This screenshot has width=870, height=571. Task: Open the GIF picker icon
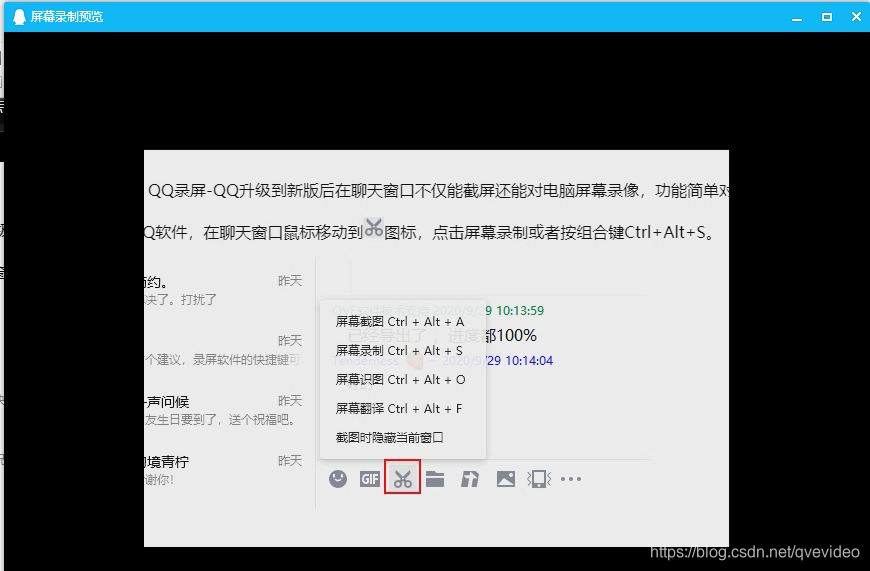point(370,478)
